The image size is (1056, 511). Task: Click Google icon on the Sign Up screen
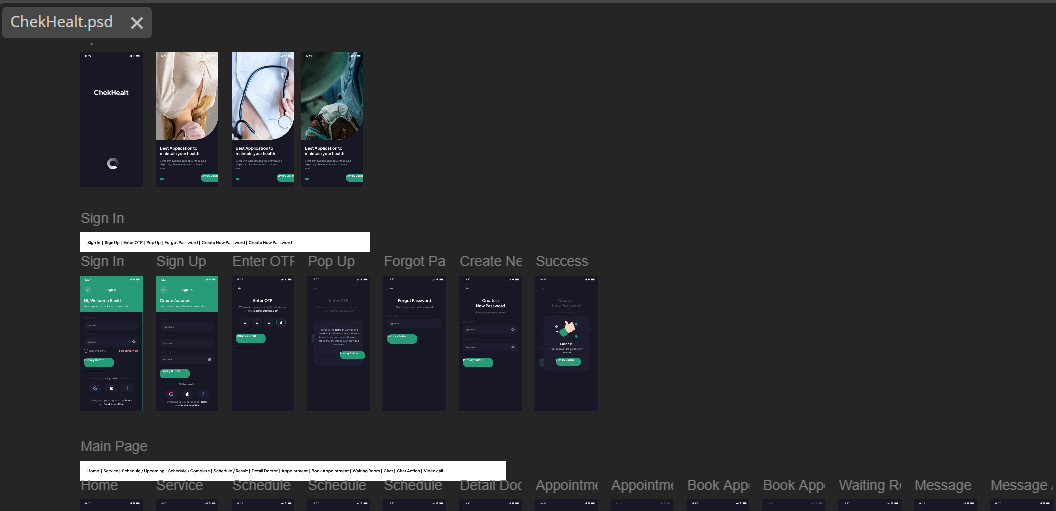(171, 394)
